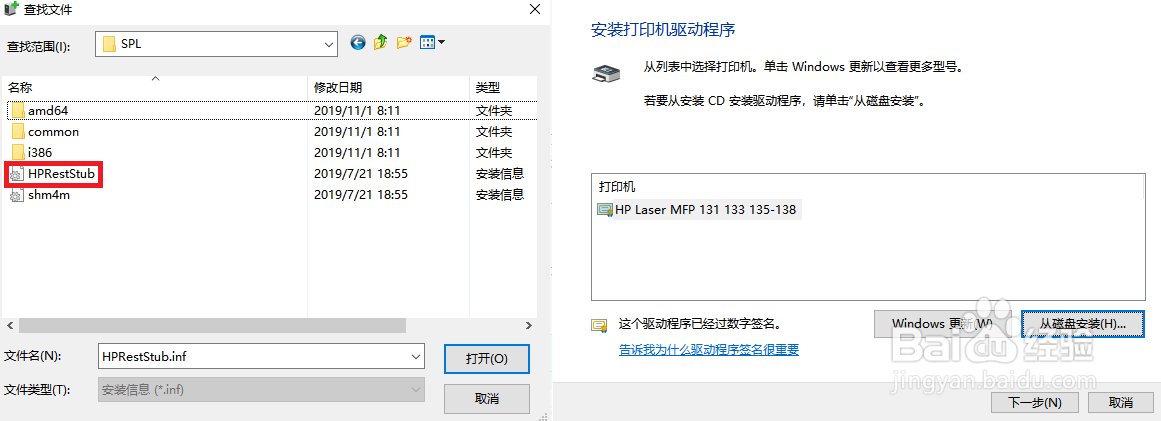Click the 2019/7/21 18:55 date for HPRestStub
Viewport: 1161px width, 421px height.
pyautogui.click(x=361, y=175)
